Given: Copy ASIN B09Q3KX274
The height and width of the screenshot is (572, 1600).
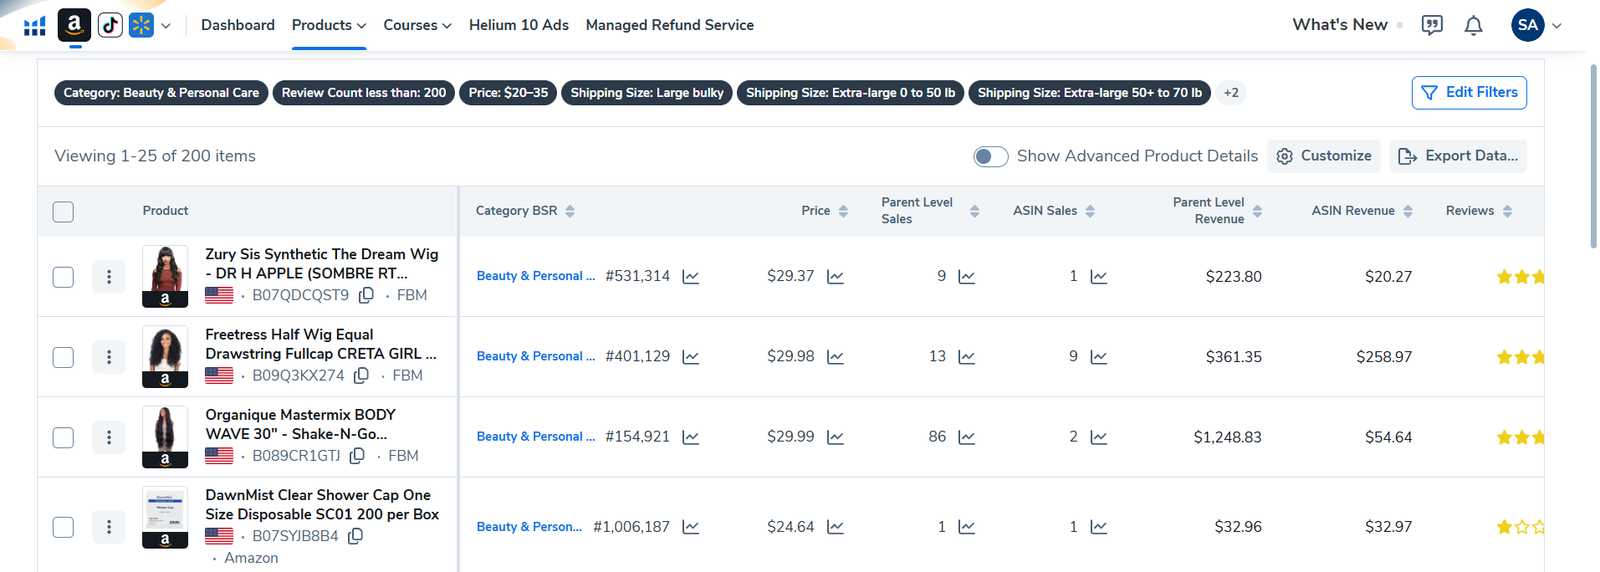Looking at the screenshot, I should tap(361, 375).
